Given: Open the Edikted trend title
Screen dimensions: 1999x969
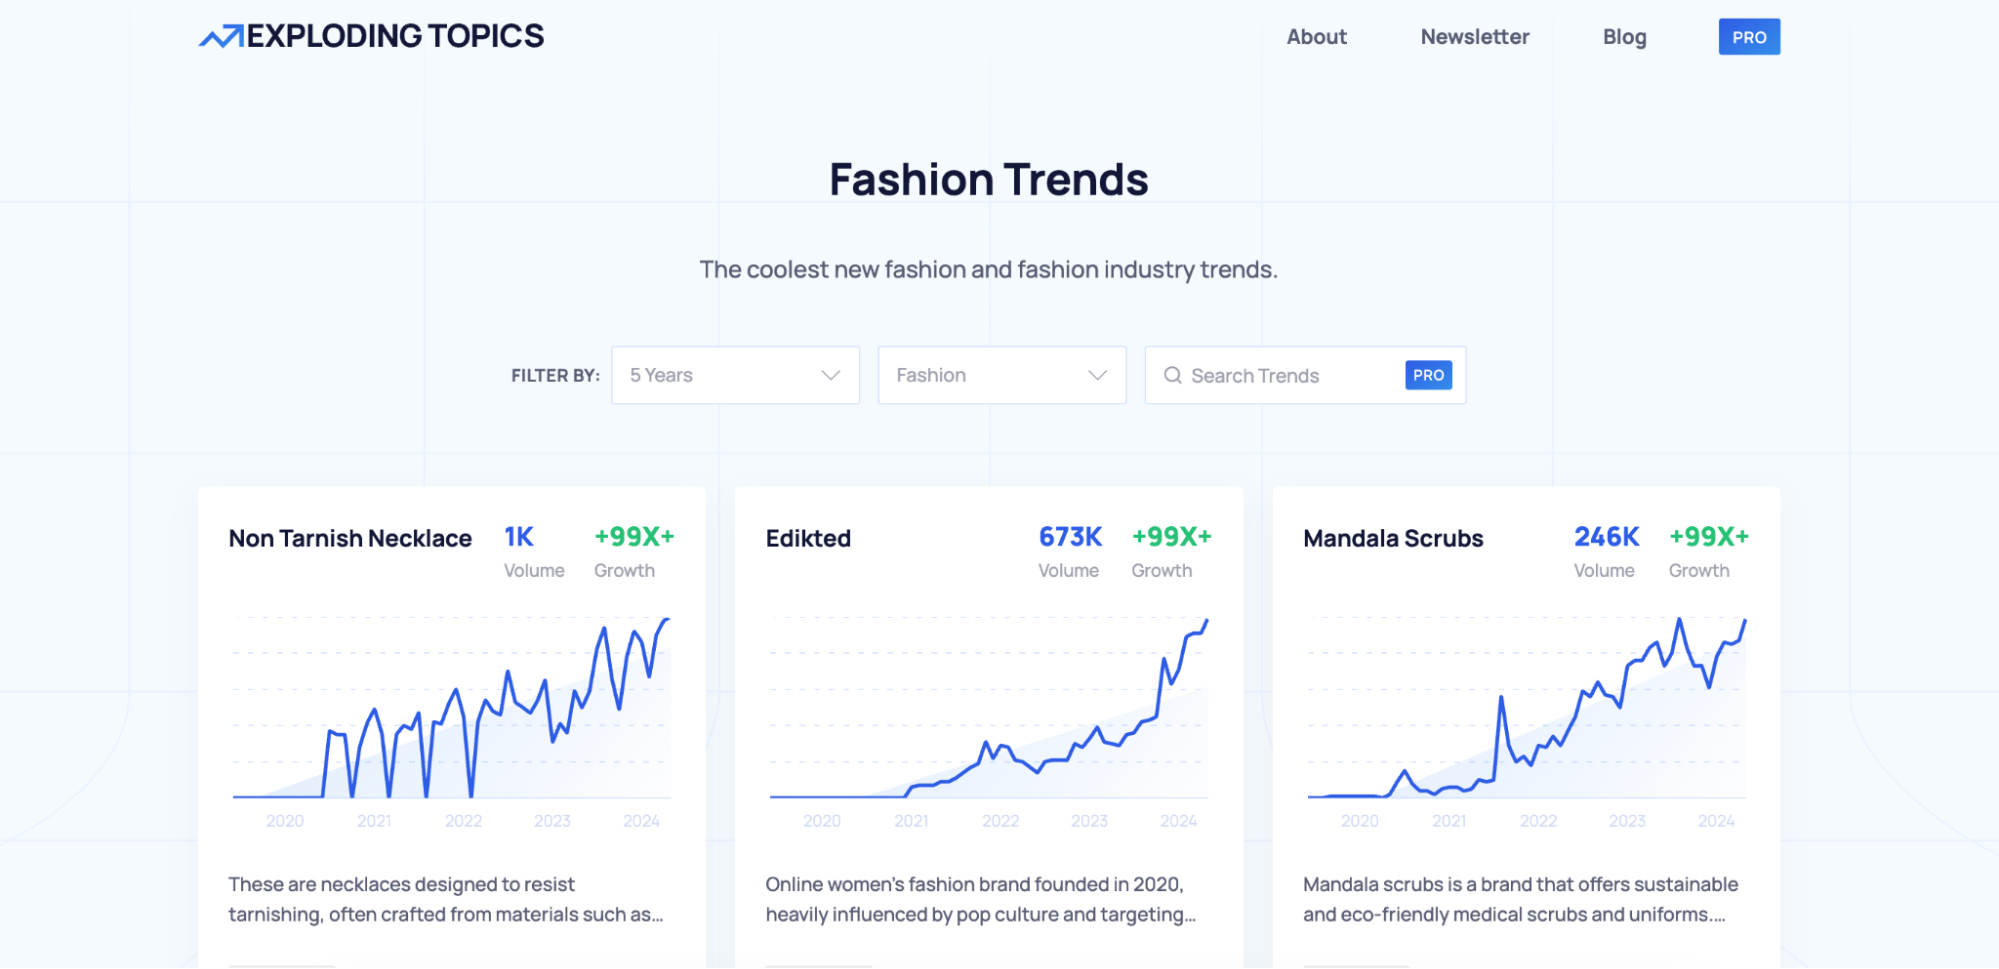Looking at the screenshot, I should [808, 538].
